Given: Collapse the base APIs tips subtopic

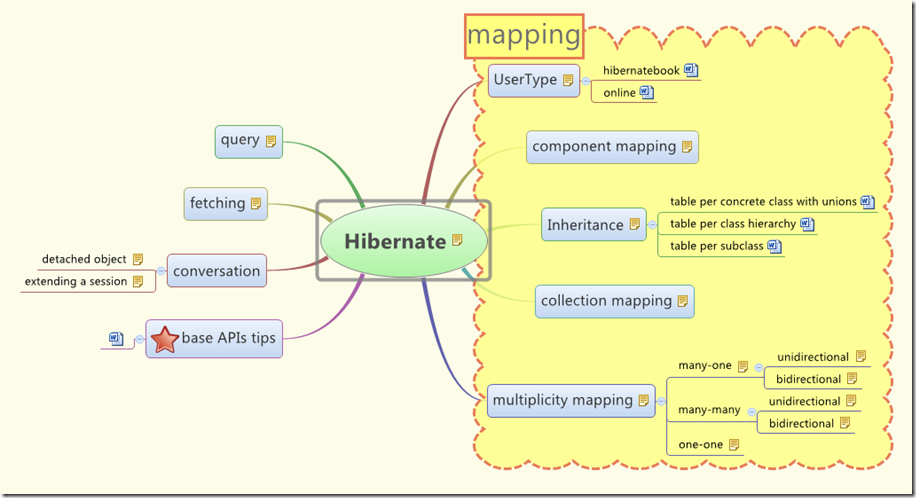Looking at the screenshot, I should coord(139,339).
